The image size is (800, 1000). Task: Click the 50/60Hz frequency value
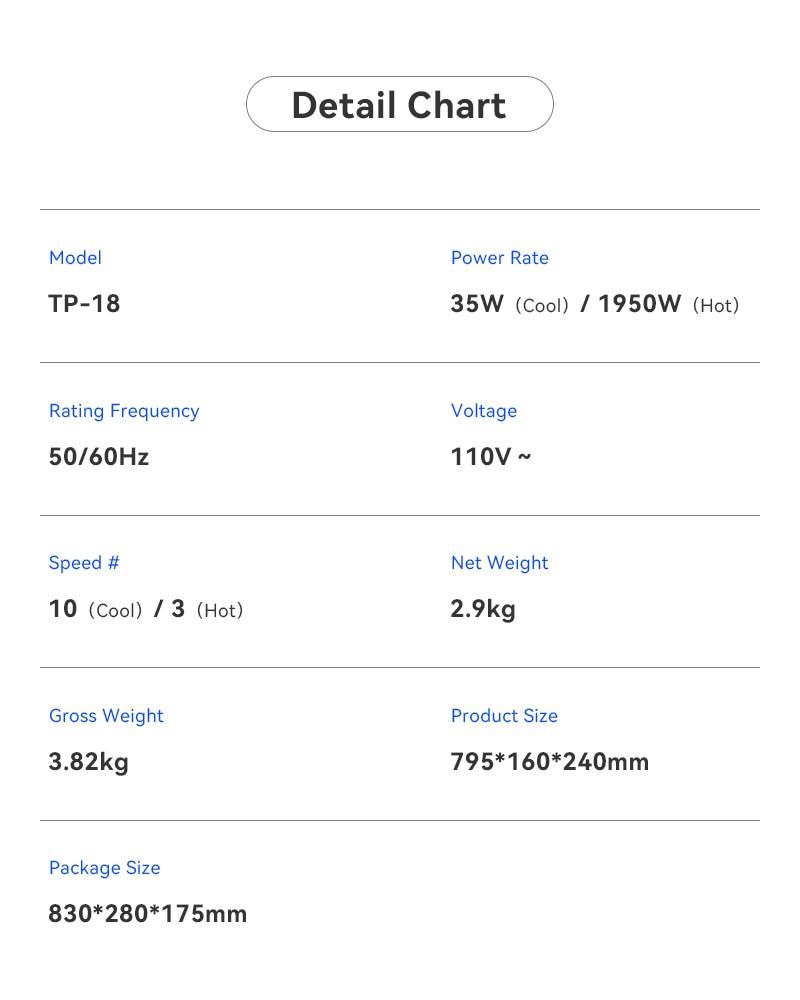[x=98, y=457]
